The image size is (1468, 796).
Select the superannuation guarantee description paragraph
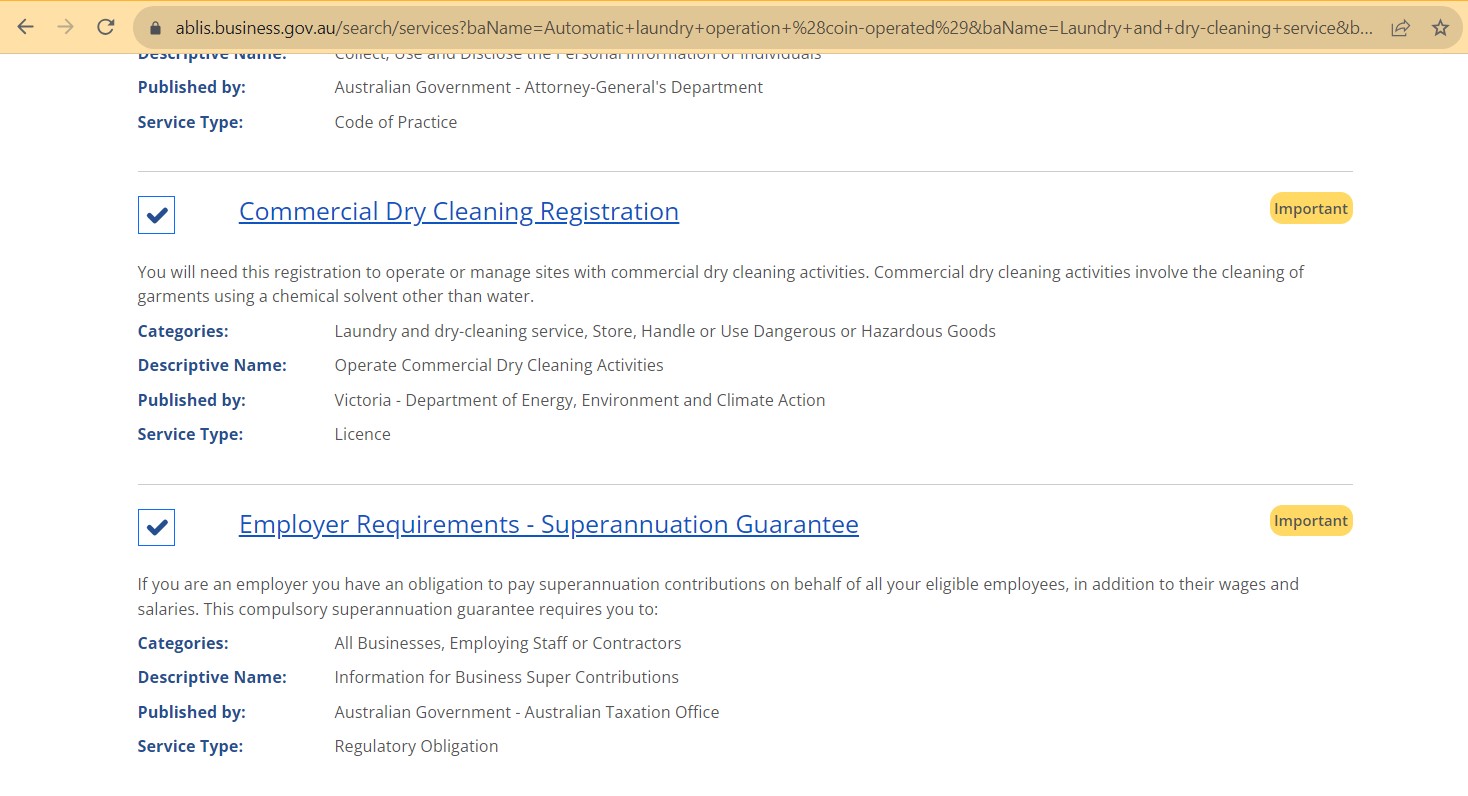[718, 596]
